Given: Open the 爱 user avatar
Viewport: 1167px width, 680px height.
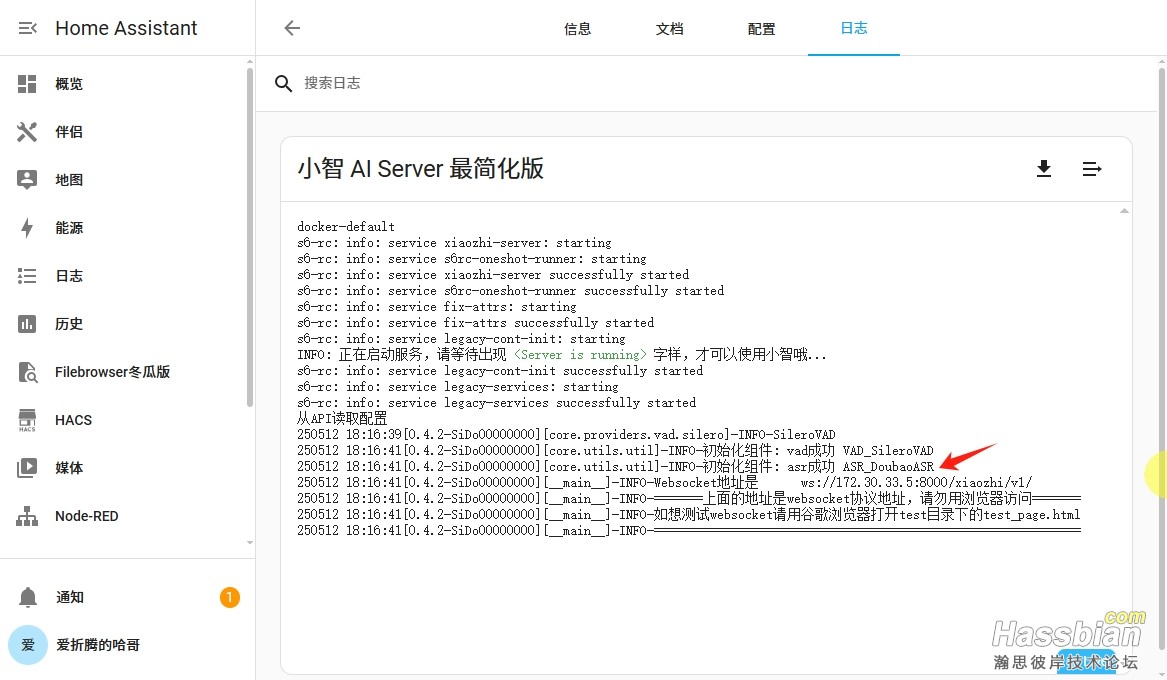Looking at the screenshot, I should pyautogui.click(x=28, y=645).
